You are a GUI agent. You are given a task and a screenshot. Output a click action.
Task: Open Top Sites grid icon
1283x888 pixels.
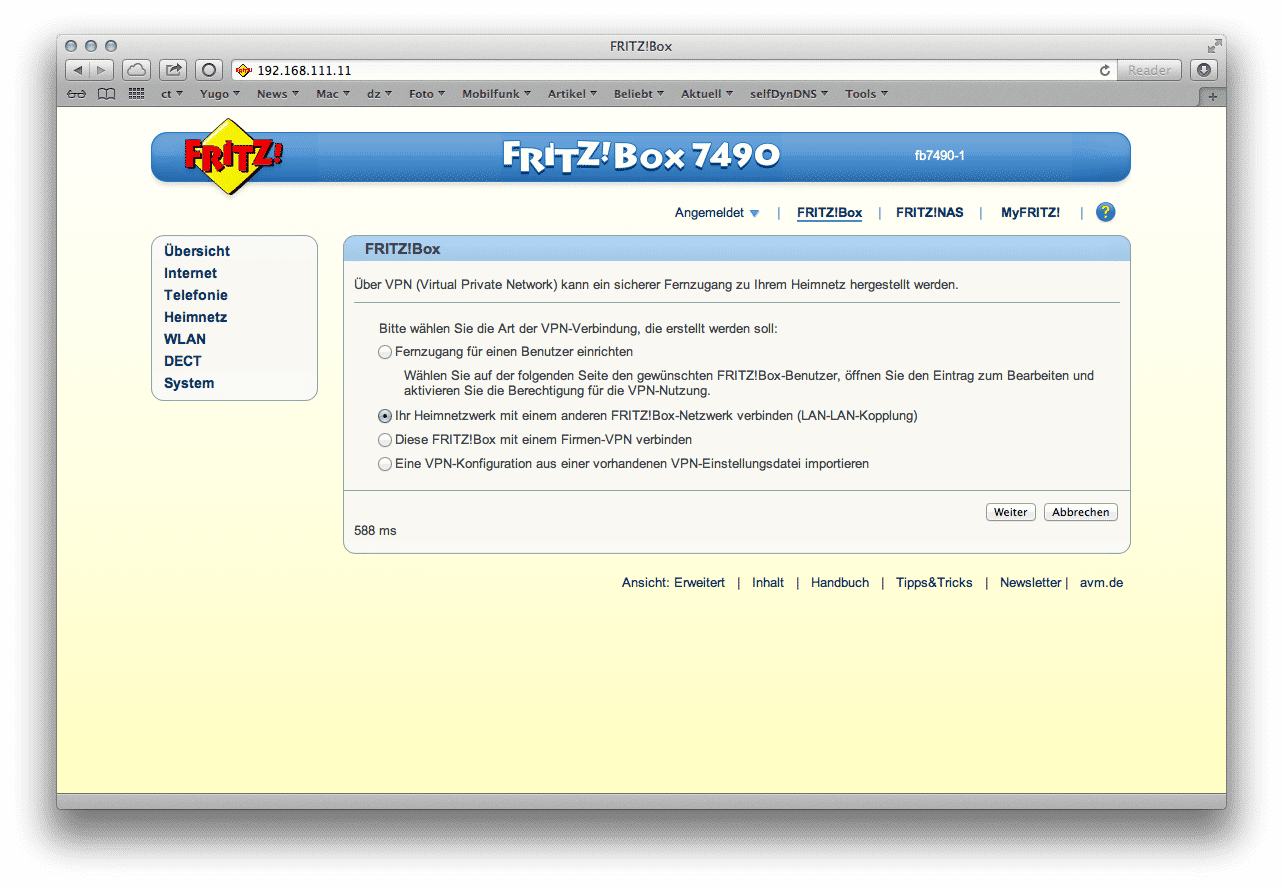pyautogui.click(x=136, y=94)
